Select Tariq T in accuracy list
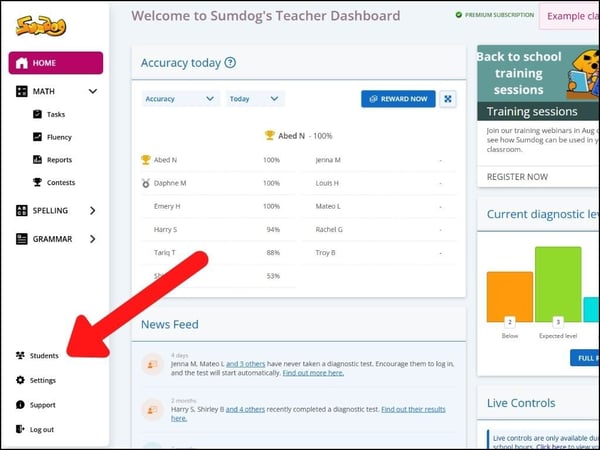 click(165, 253)
